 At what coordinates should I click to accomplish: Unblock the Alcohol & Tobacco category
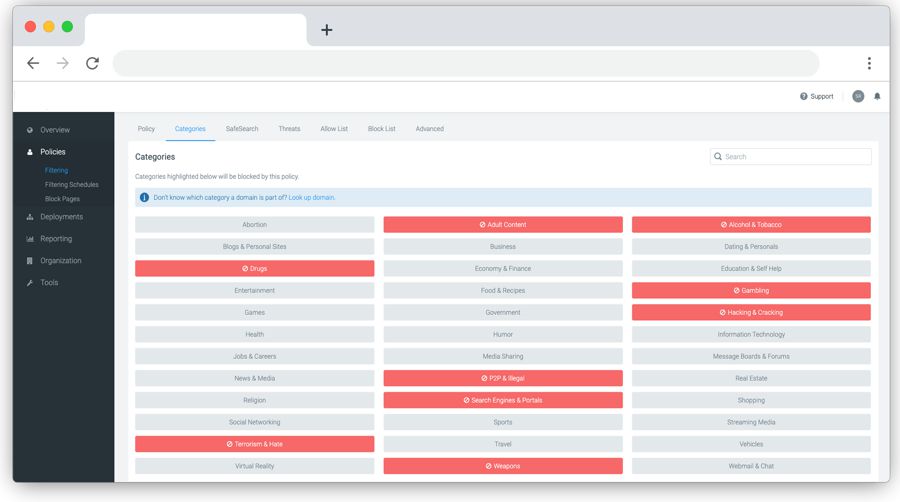click(x=751, y=224)
